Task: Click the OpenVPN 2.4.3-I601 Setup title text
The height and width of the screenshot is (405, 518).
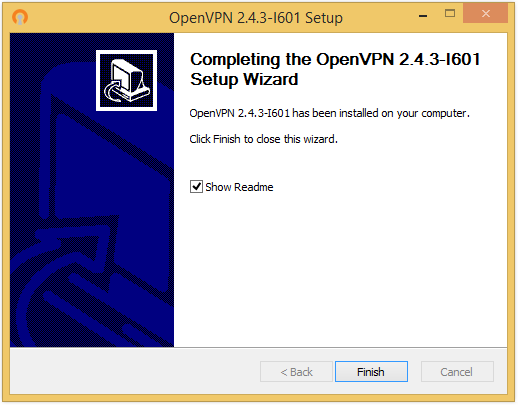Action: 256,18
